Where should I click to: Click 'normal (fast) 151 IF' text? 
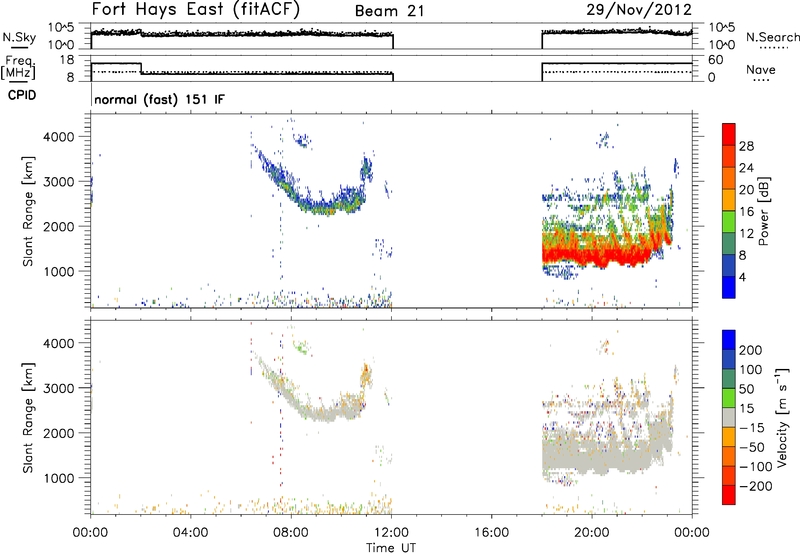point(159,99)
